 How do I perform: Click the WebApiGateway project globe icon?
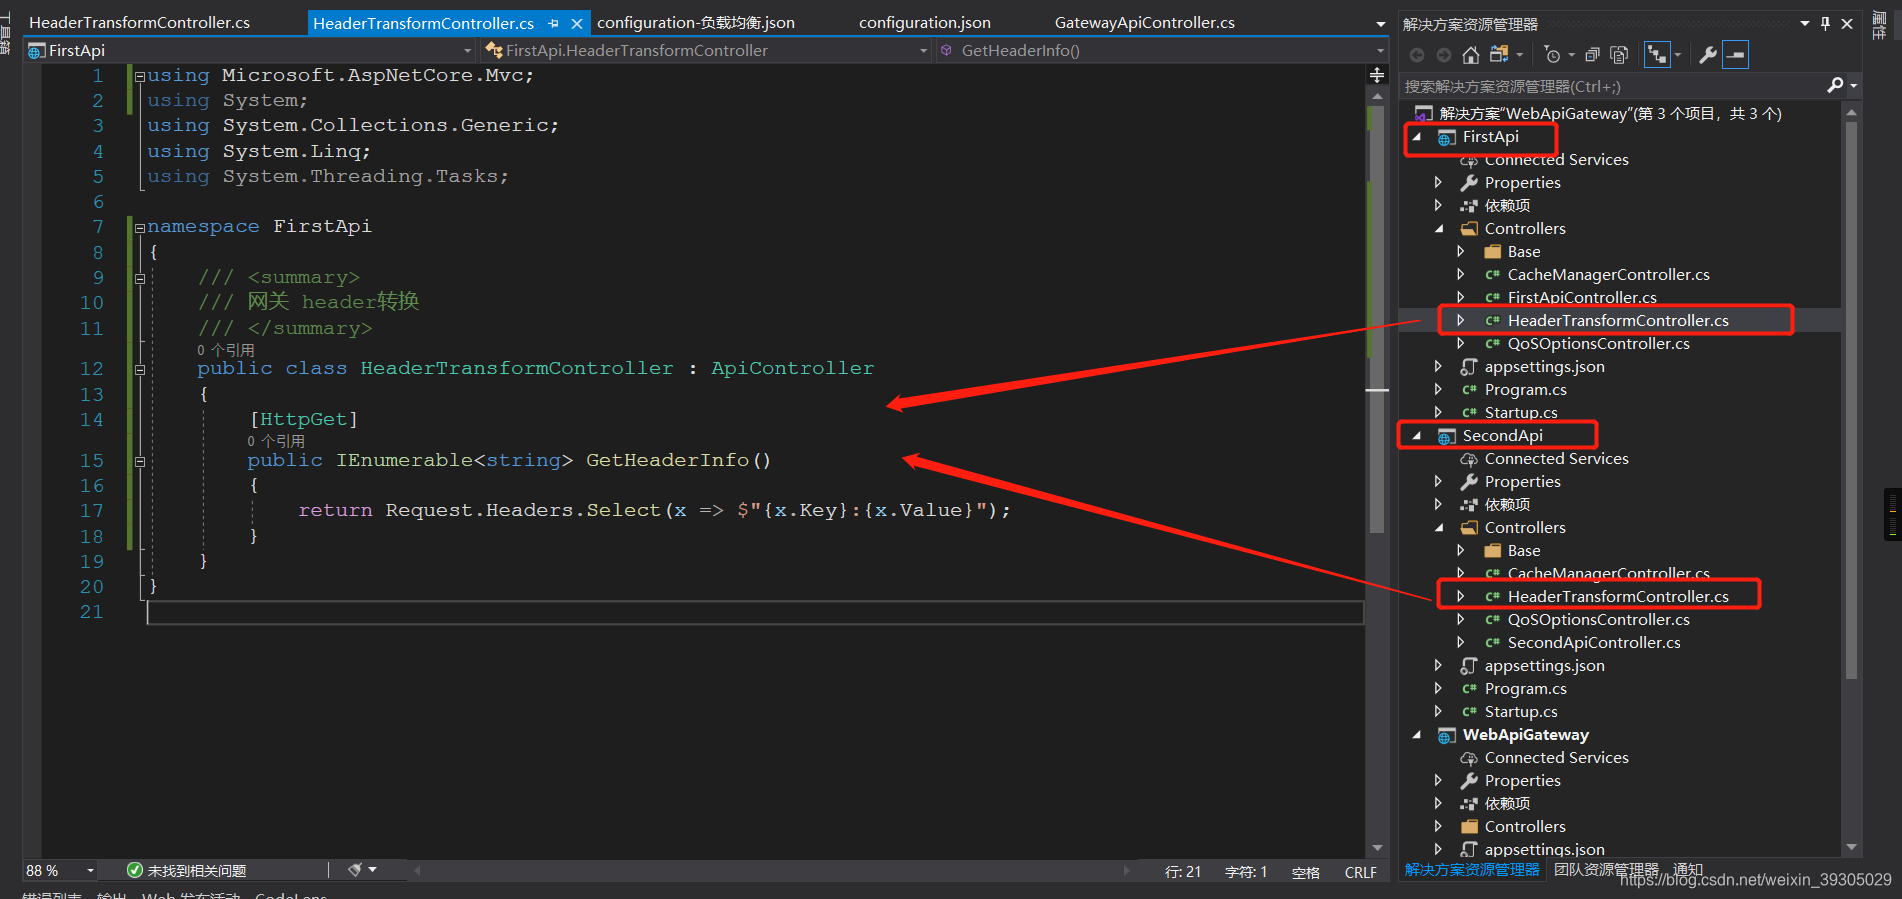[x=1447, y=735]
